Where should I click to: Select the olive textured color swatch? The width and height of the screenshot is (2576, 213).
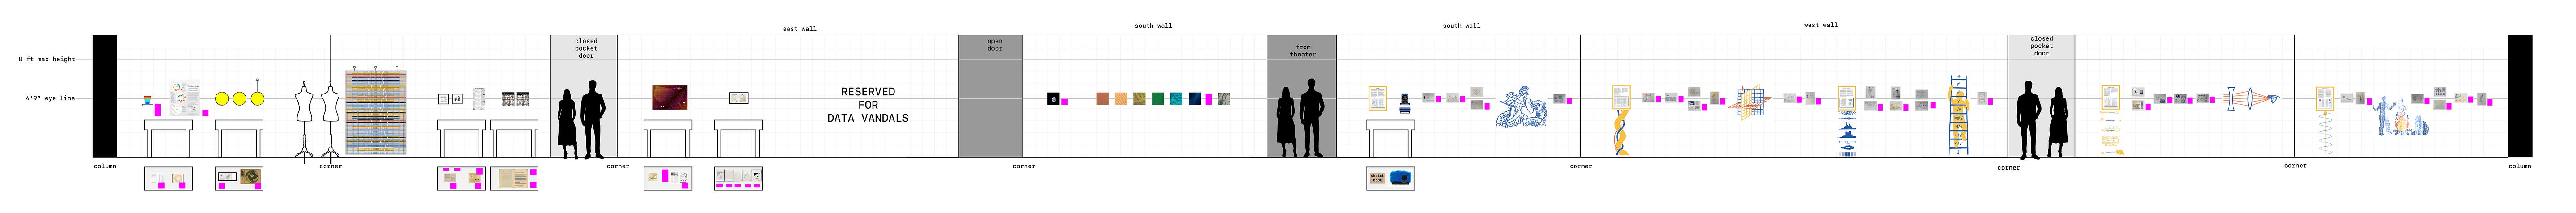point(1139,99)
